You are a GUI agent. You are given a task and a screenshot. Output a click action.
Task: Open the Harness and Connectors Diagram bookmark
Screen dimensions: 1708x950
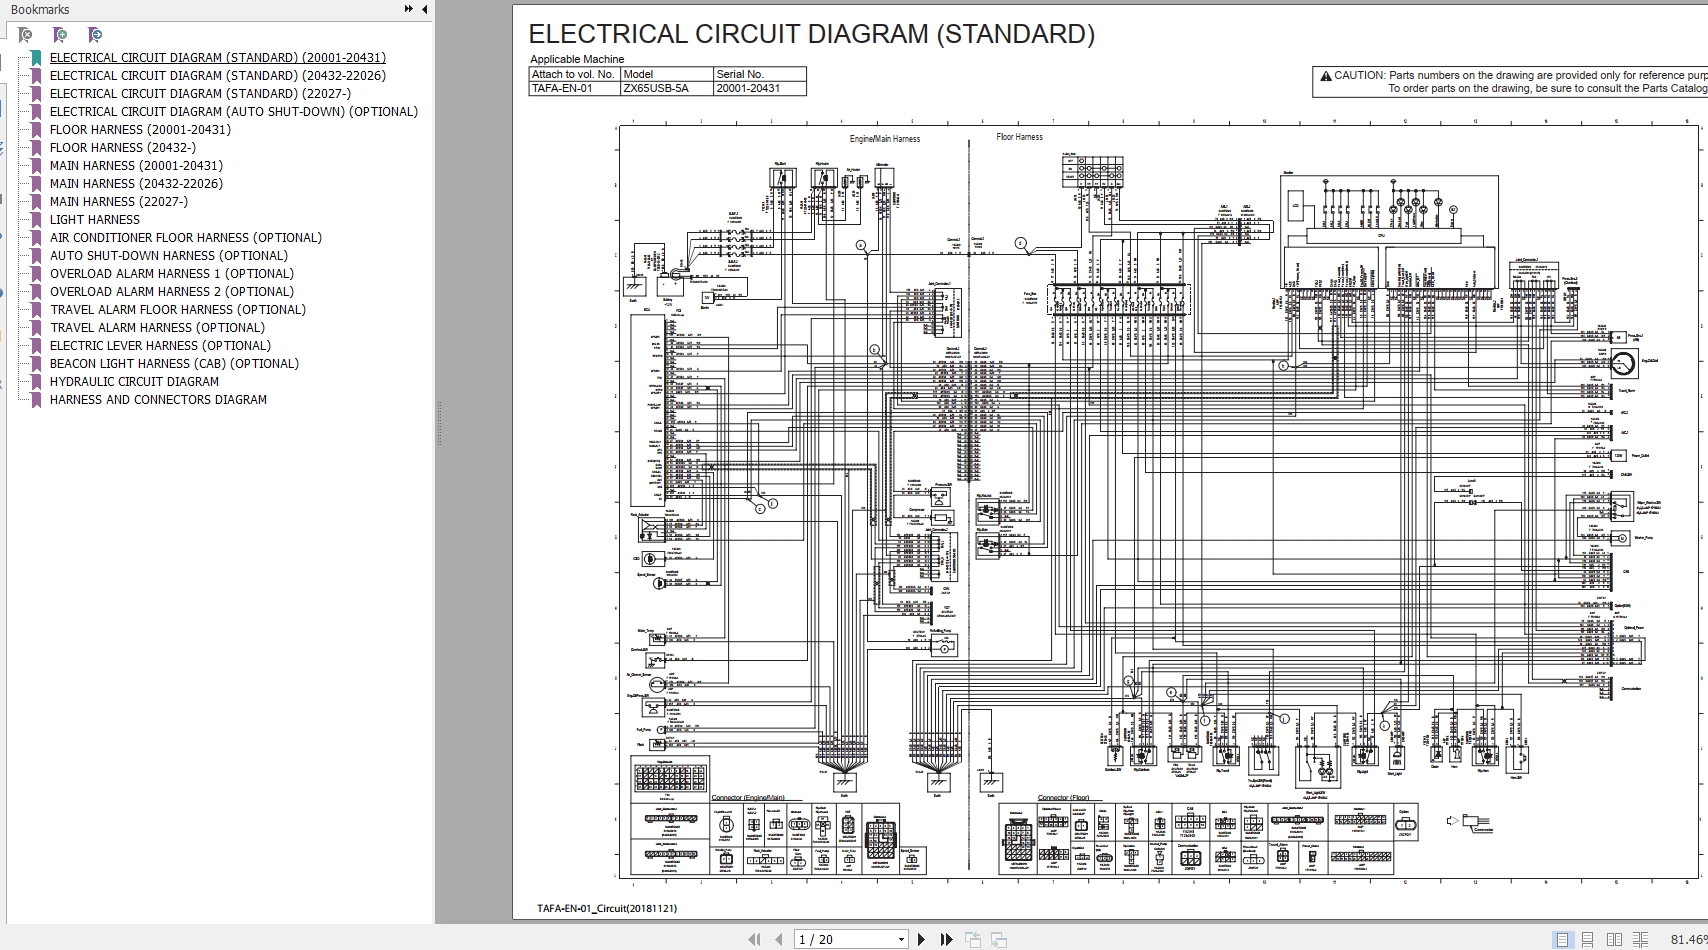(159, 400)
